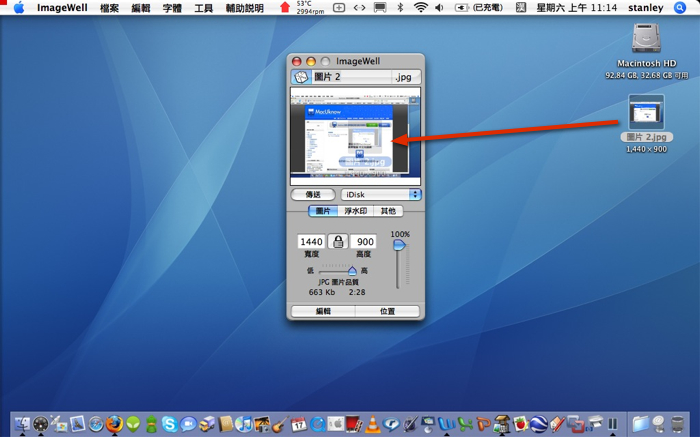Click the ImageWell well icon in dock
The width and height of the screenshot is (700, 437).
[502, 423]
